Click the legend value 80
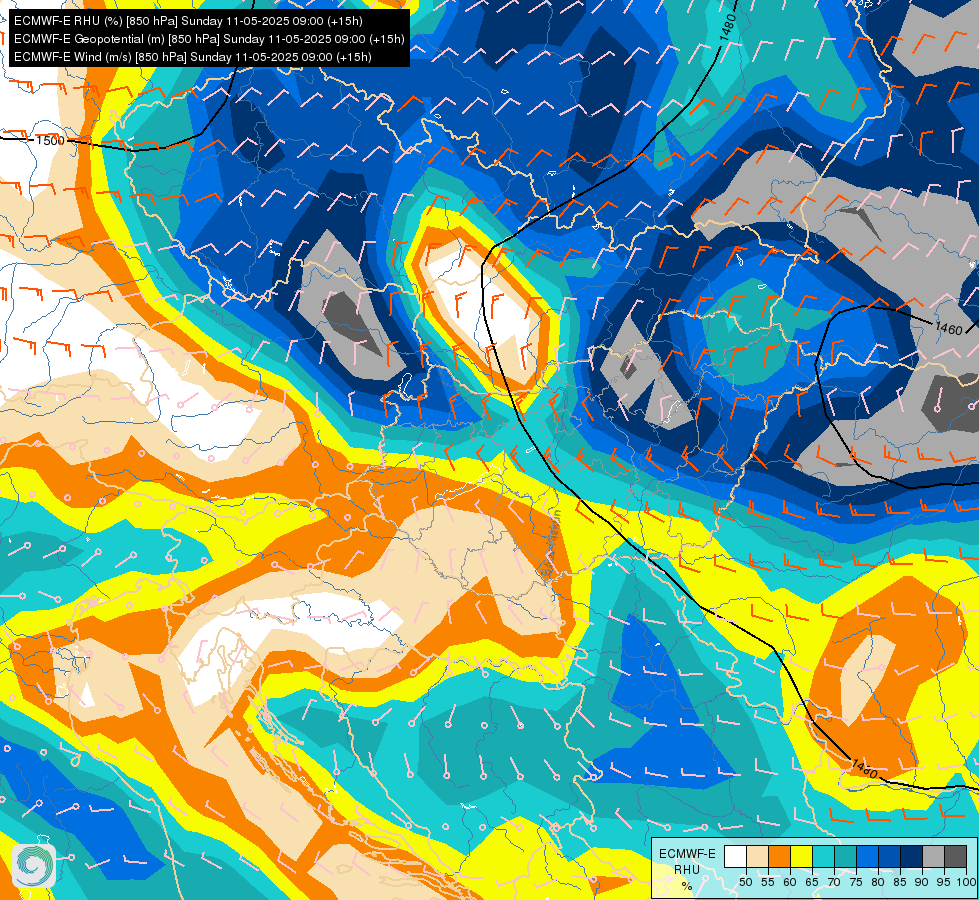The width and height of the screenshot is (979, 900). coord(878,882)
